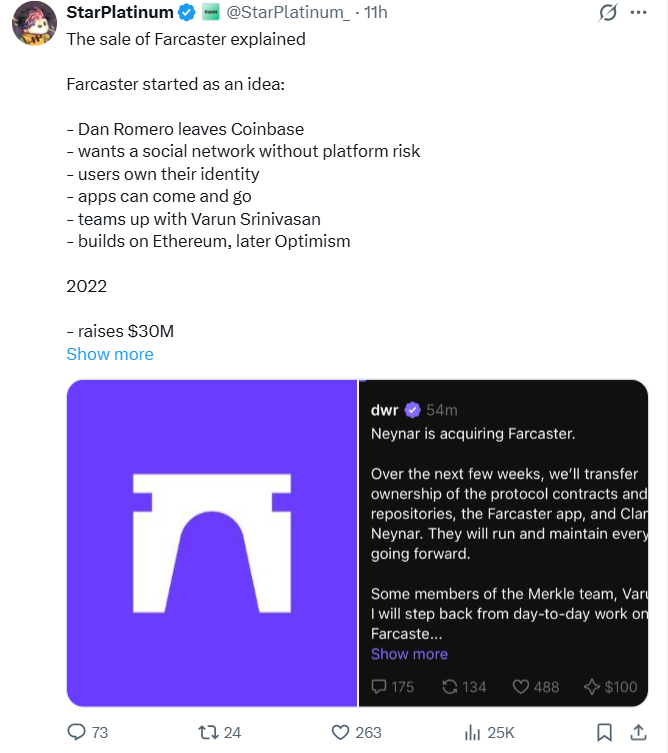Open the purple Farcaster logo image
668x753 pixels.
coord(212,543)
